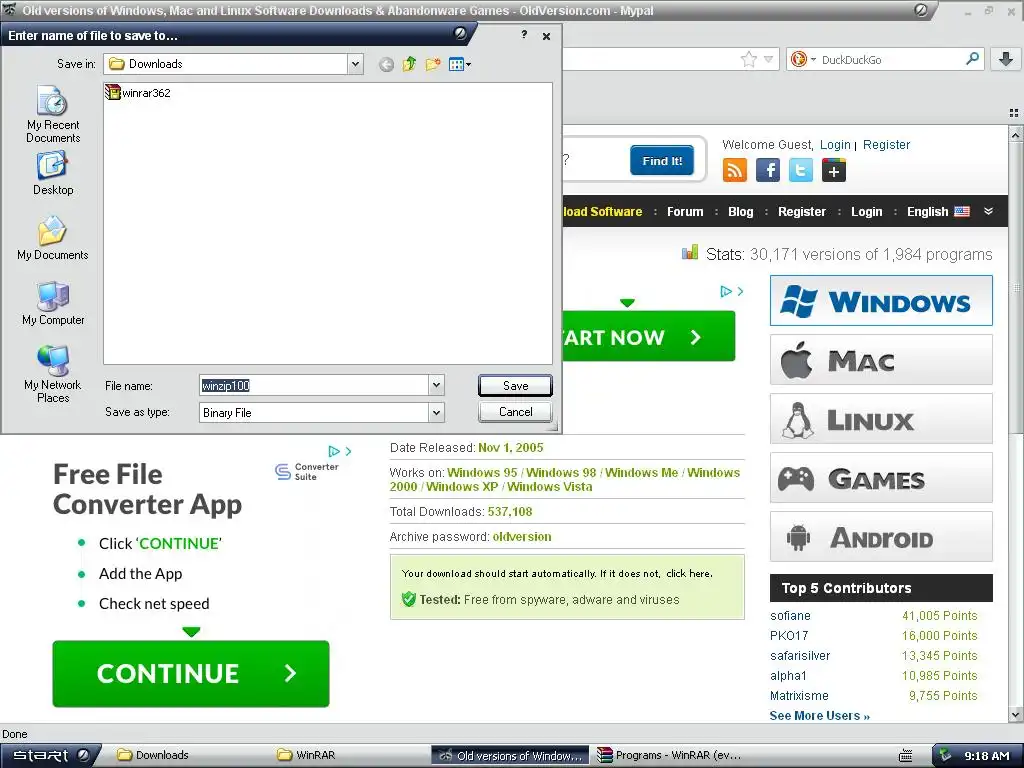Click the Register link beside Welcome Guest

[x=886, y=144]
